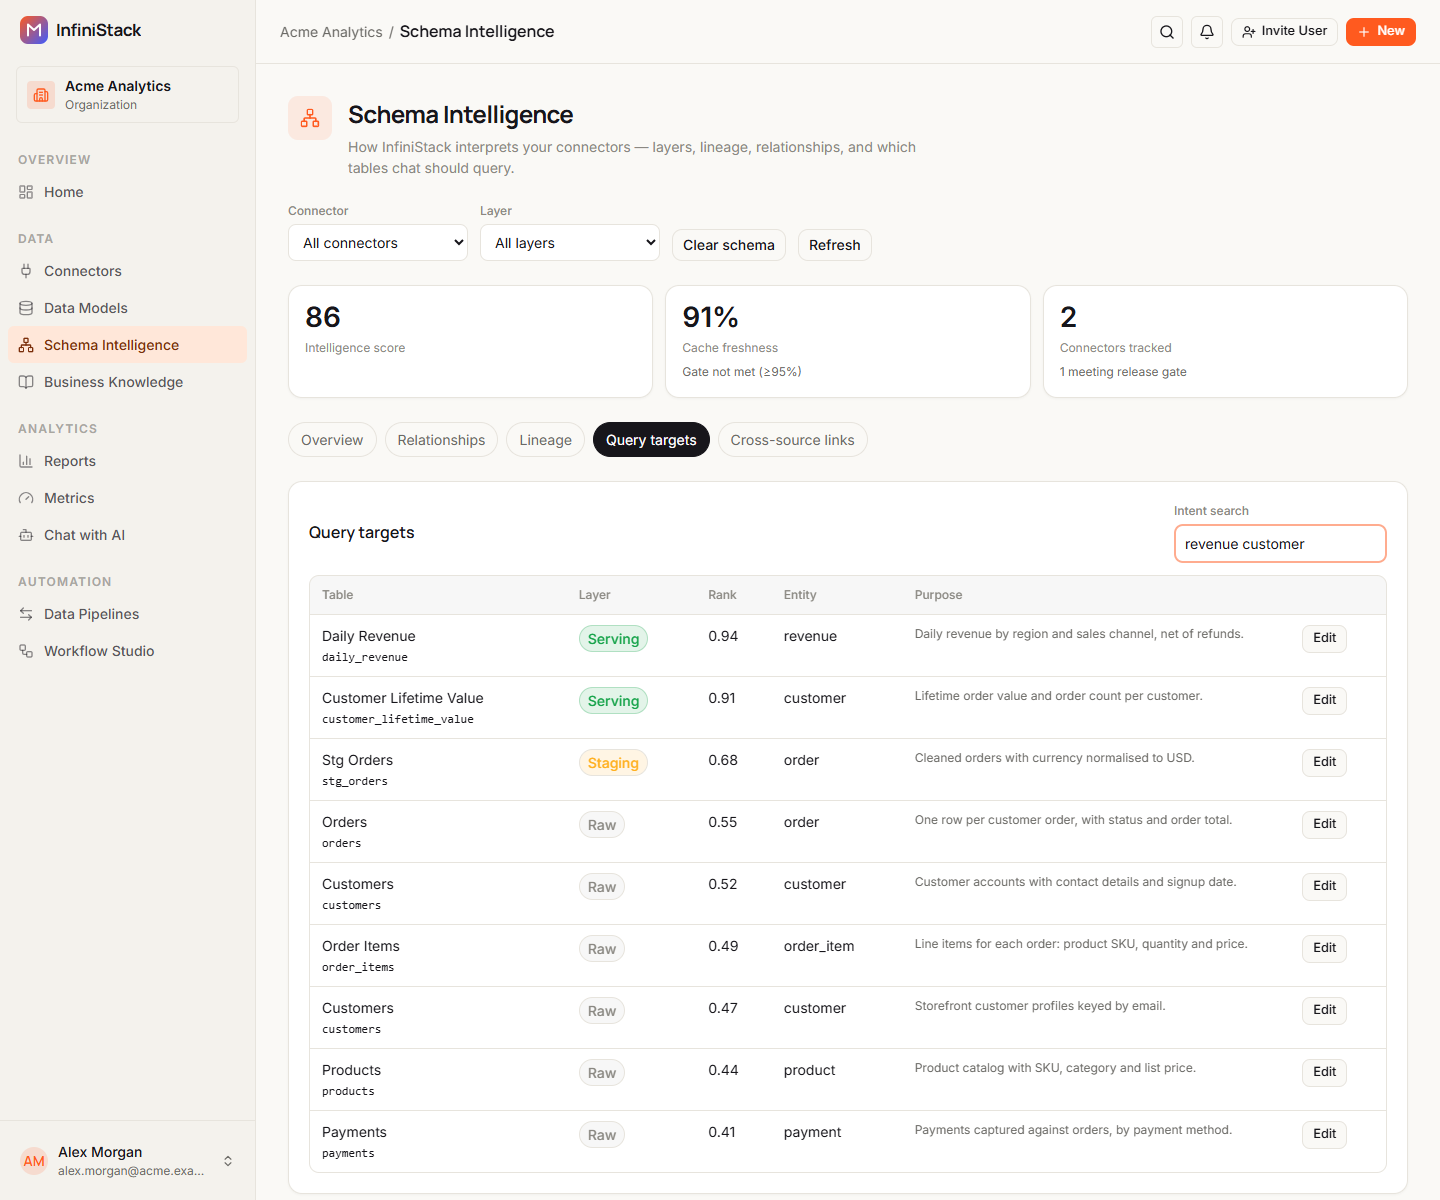Open the Layer dropdown showing All layers
1440x1200 pixels.
click(570, 243)
